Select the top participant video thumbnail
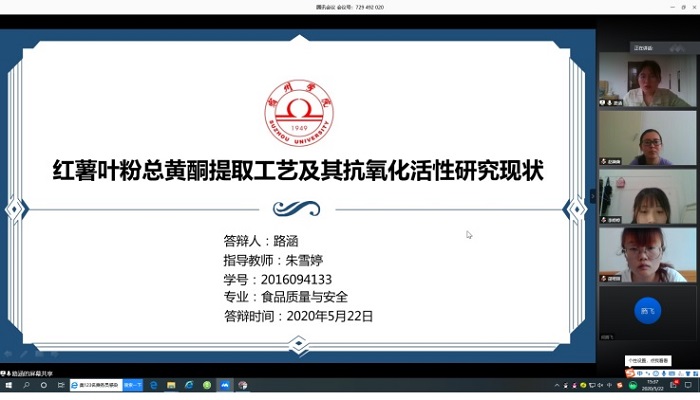Screen dimensions: 700x400 [648, 80]
